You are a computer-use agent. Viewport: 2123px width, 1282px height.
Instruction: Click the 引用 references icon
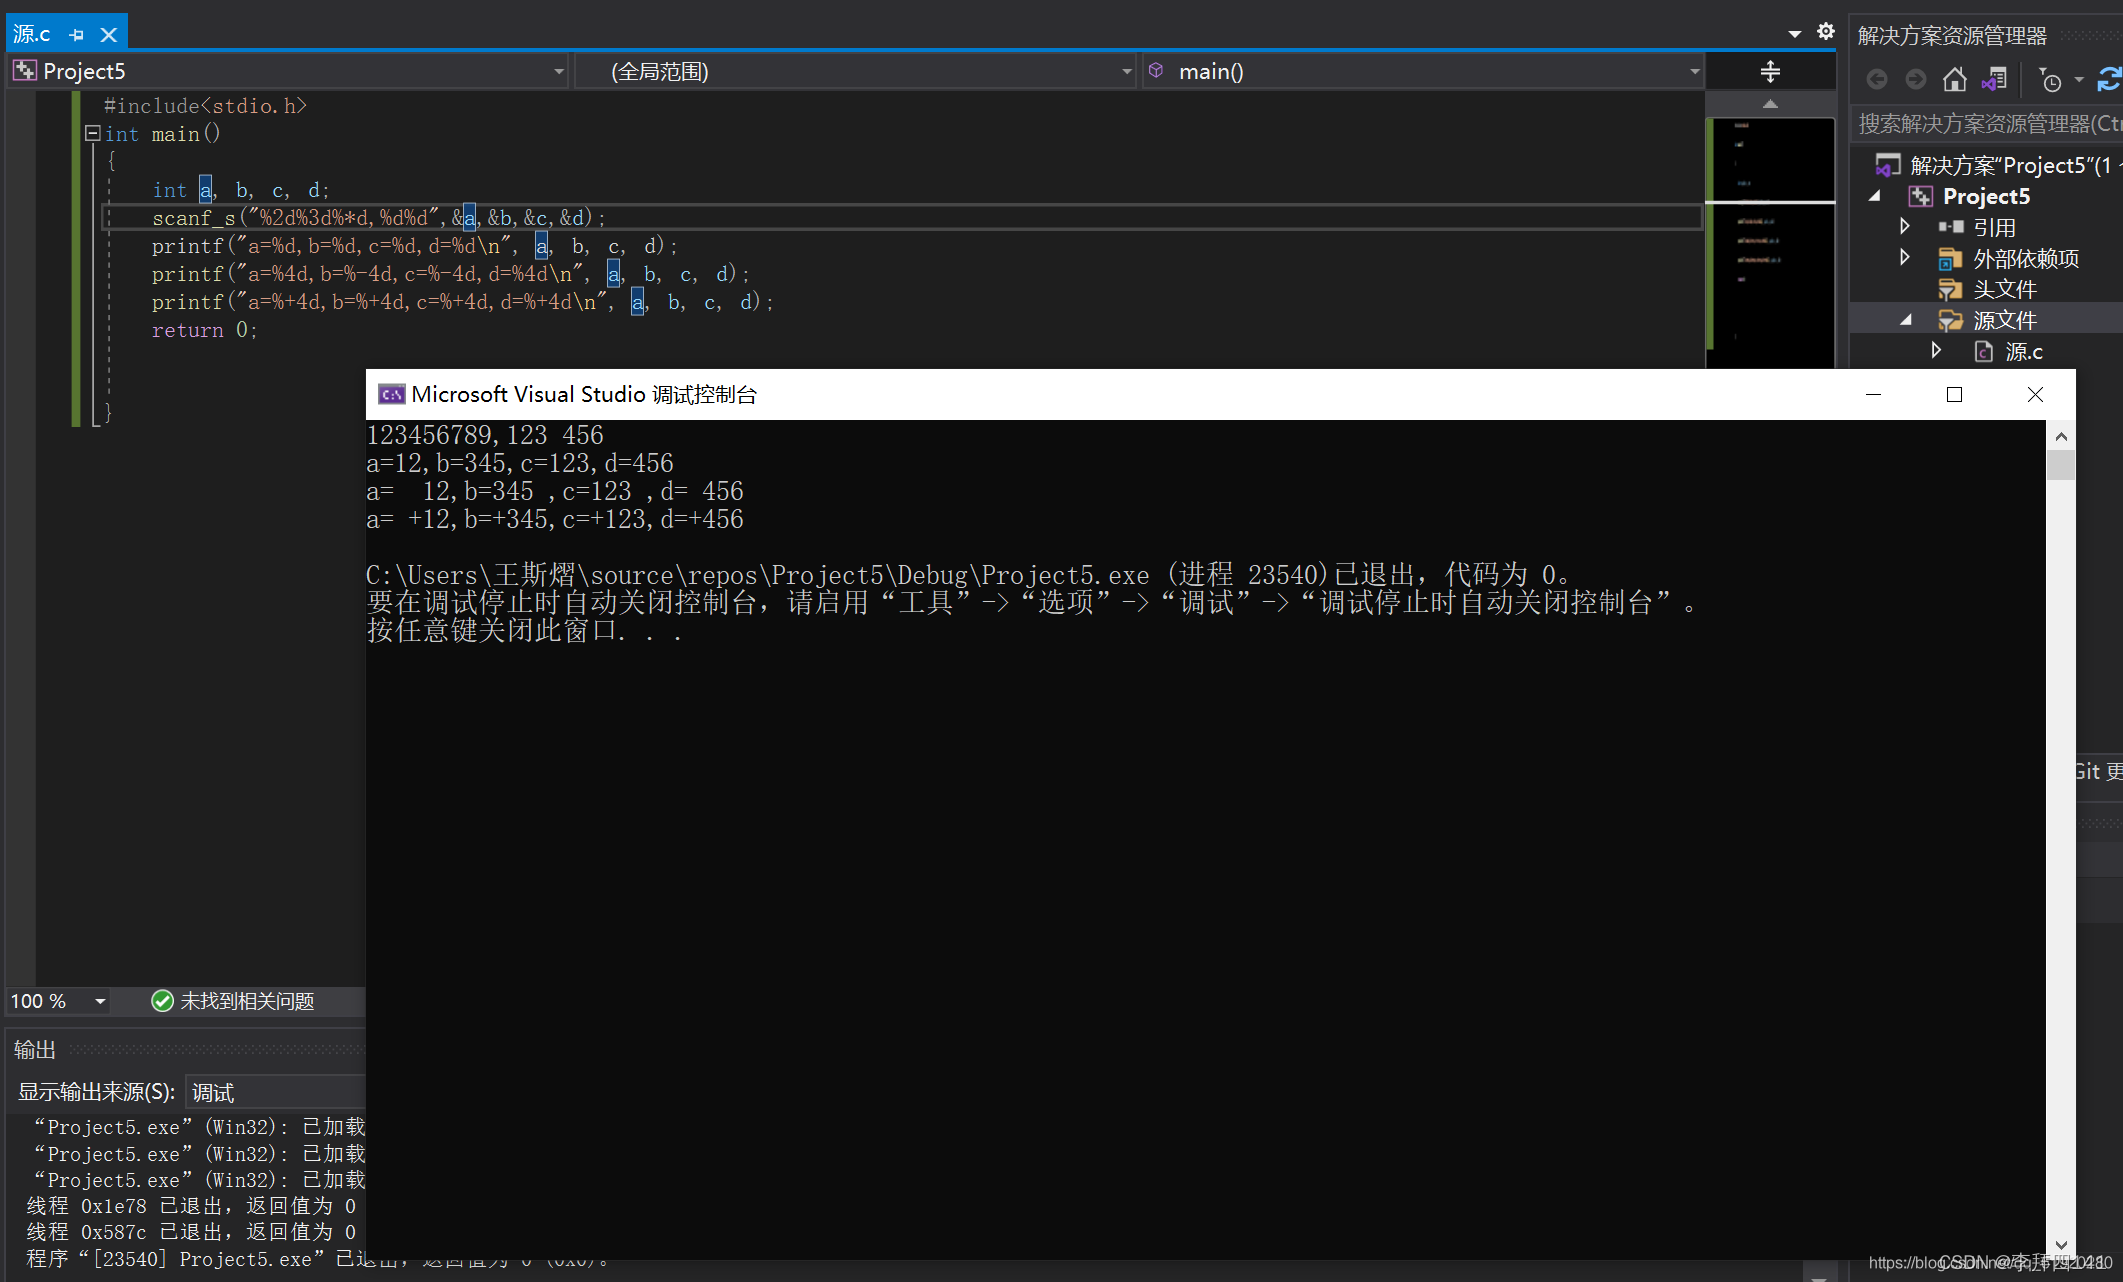click(1951, 227)
